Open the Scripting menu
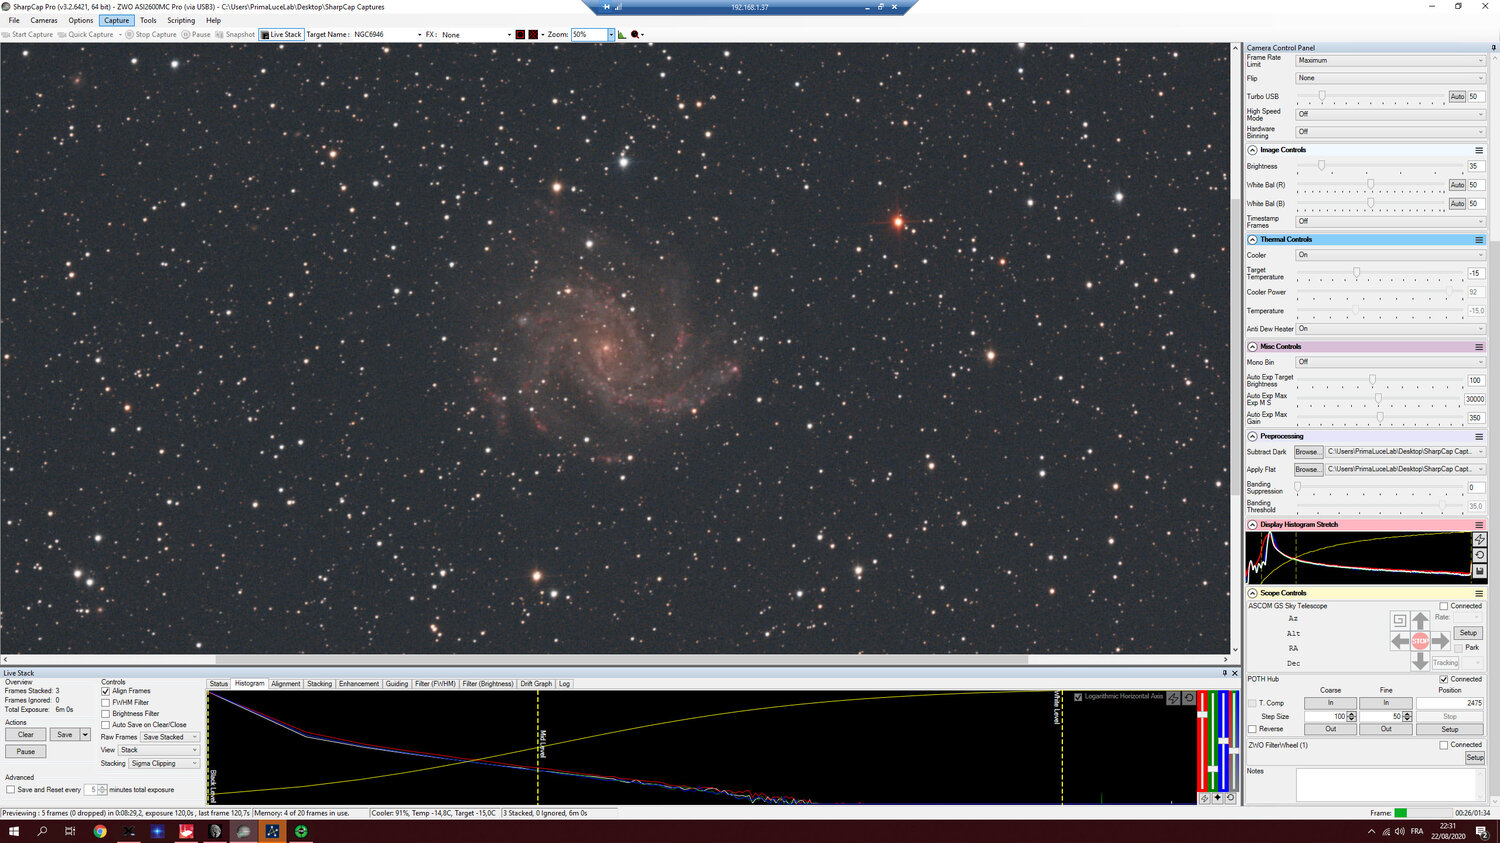The image size is (1500, 843). click(181, 20)
